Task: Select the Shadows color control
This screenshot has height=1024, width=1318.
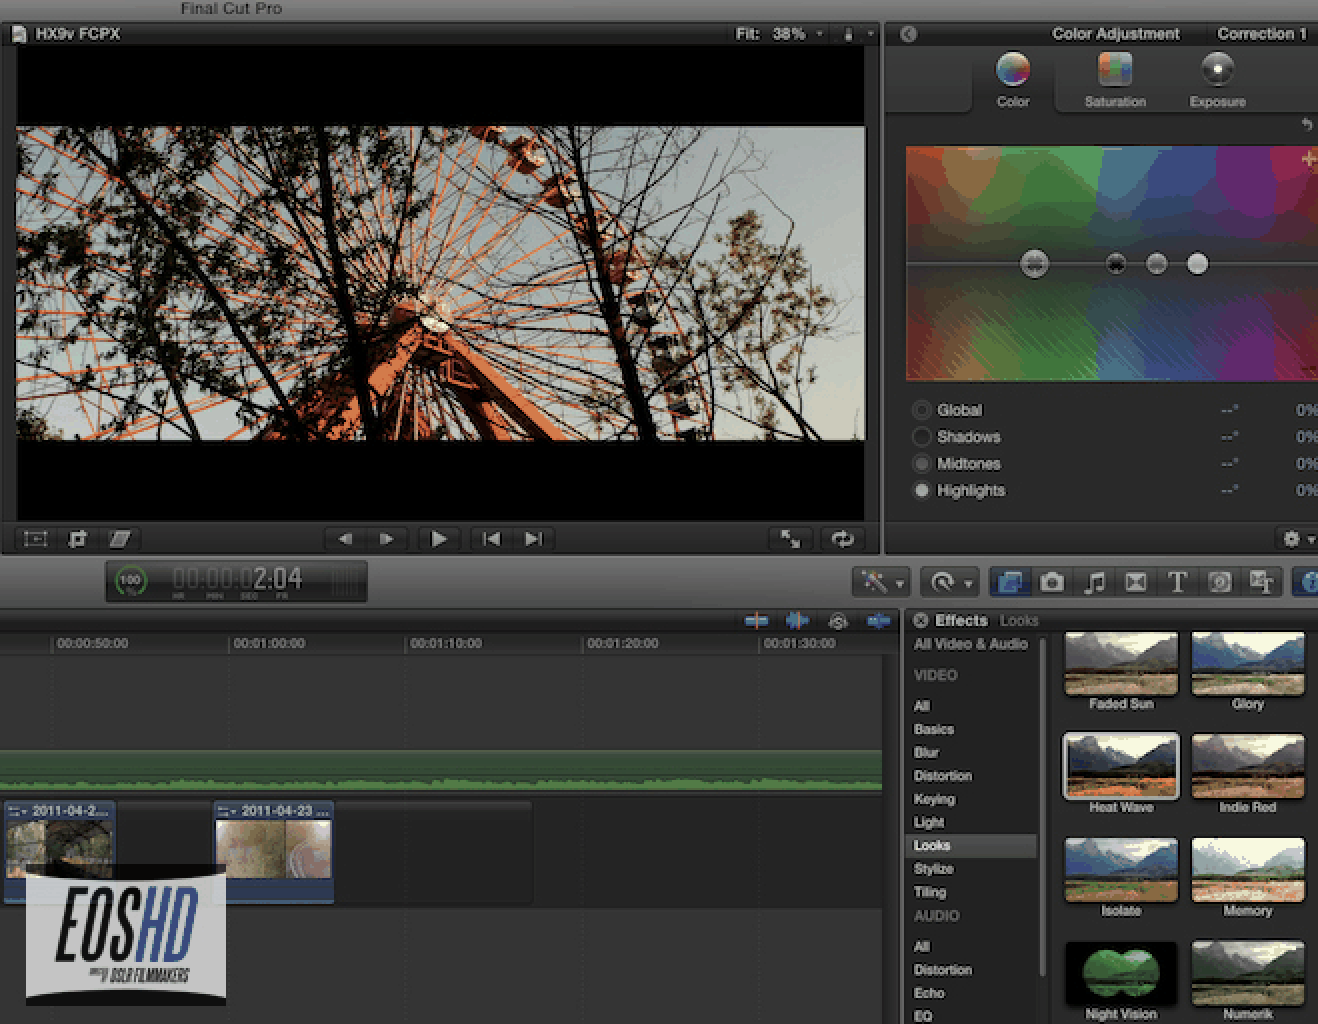Action: [x=922, y=437]
